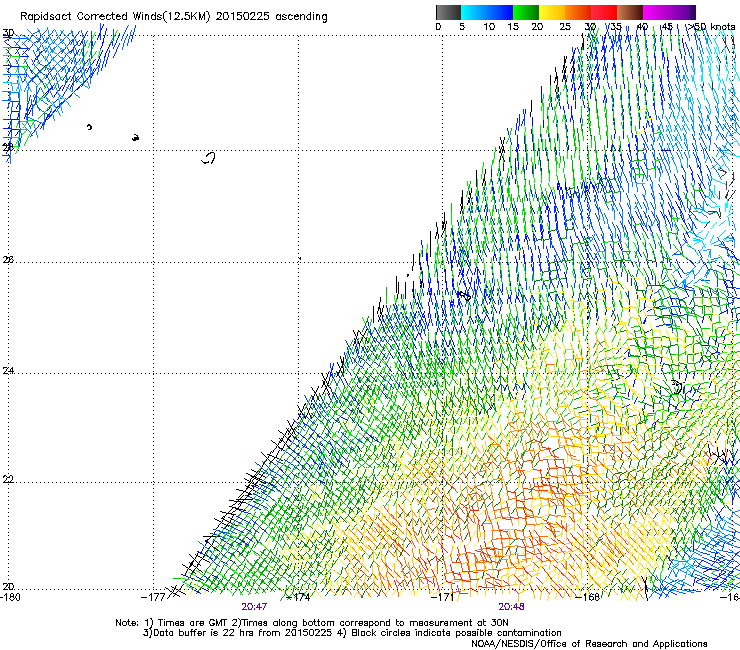Click the brown 35-40 knots legend swatch

(630, 12)
